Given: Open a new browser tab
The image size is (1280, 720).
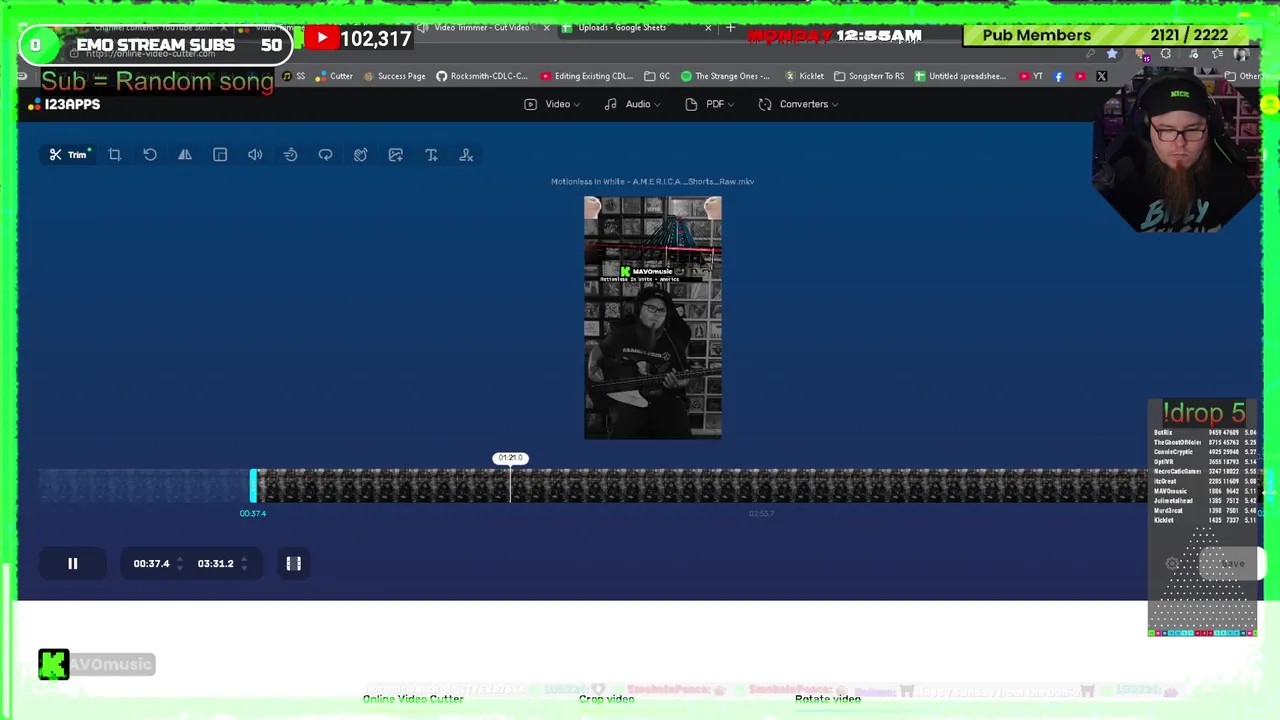Looking at the screenshot, I should (x=730, y=28).
